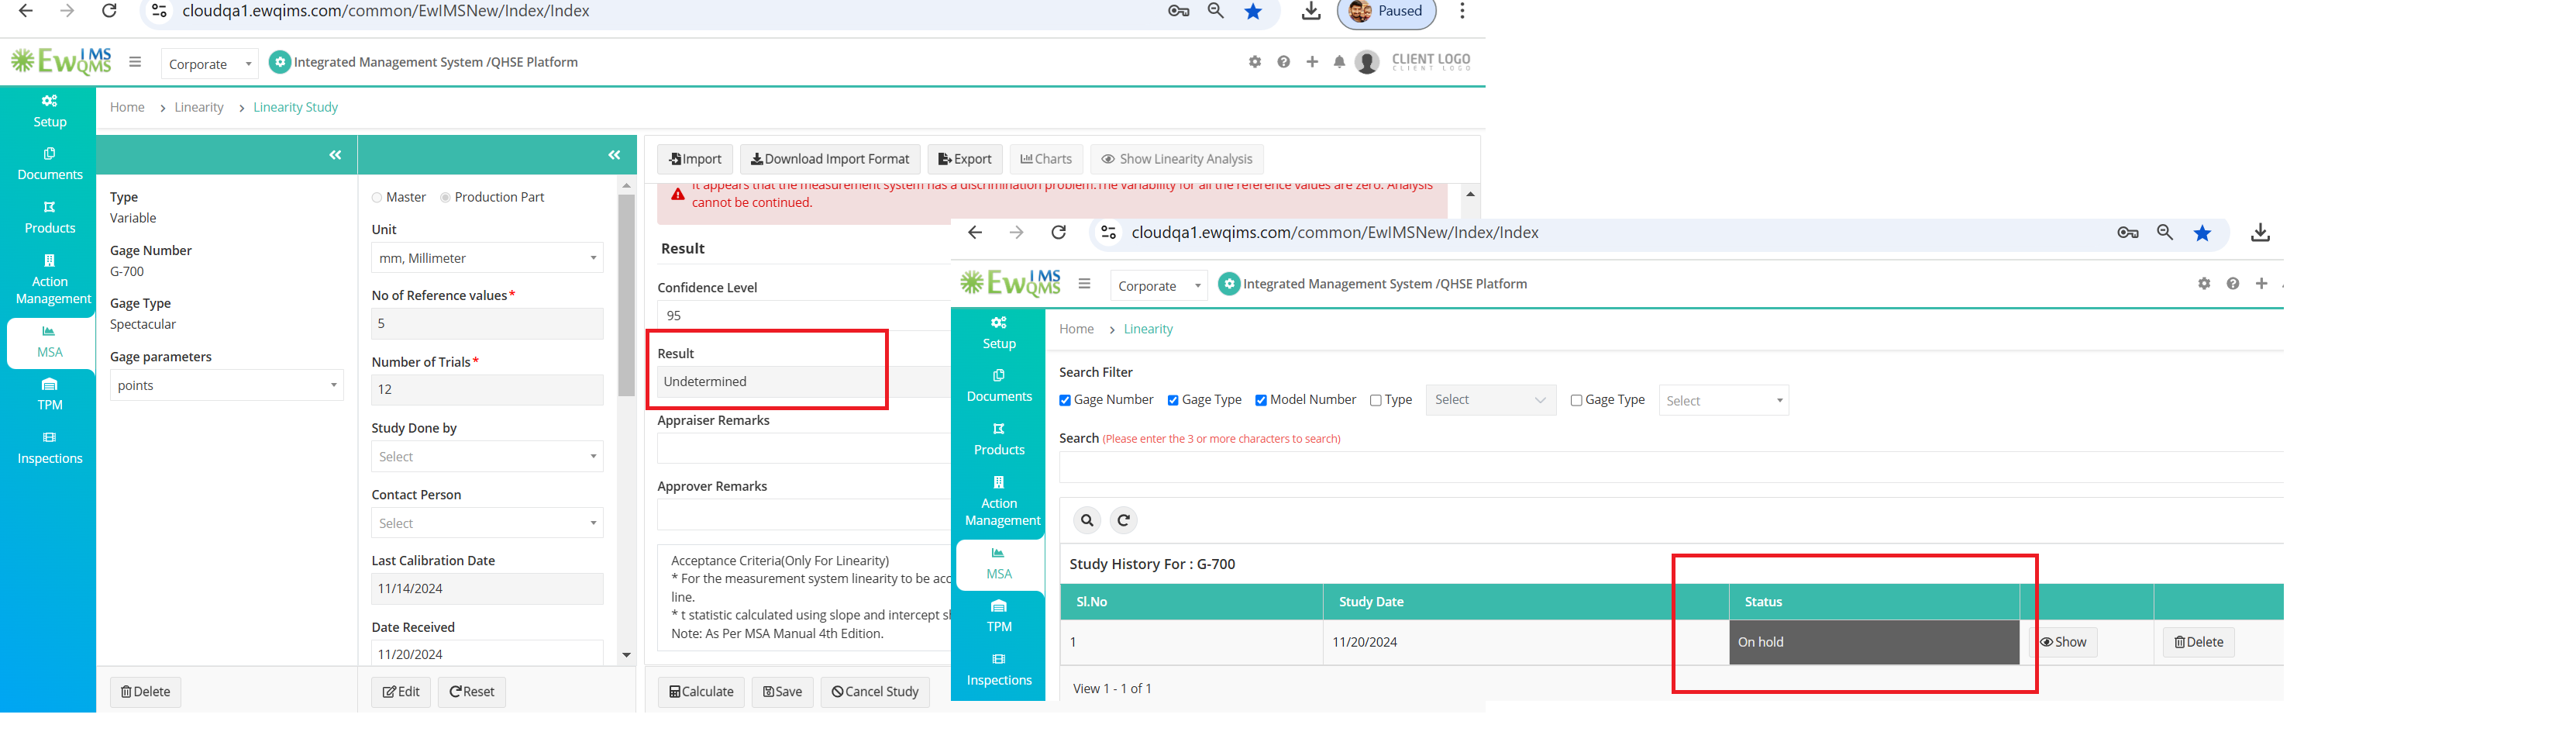Image resolution: width=2576 pixels, height=742 pixels.
Task: Open Inspections in the right window sidebar
Action: click(998, 670)
